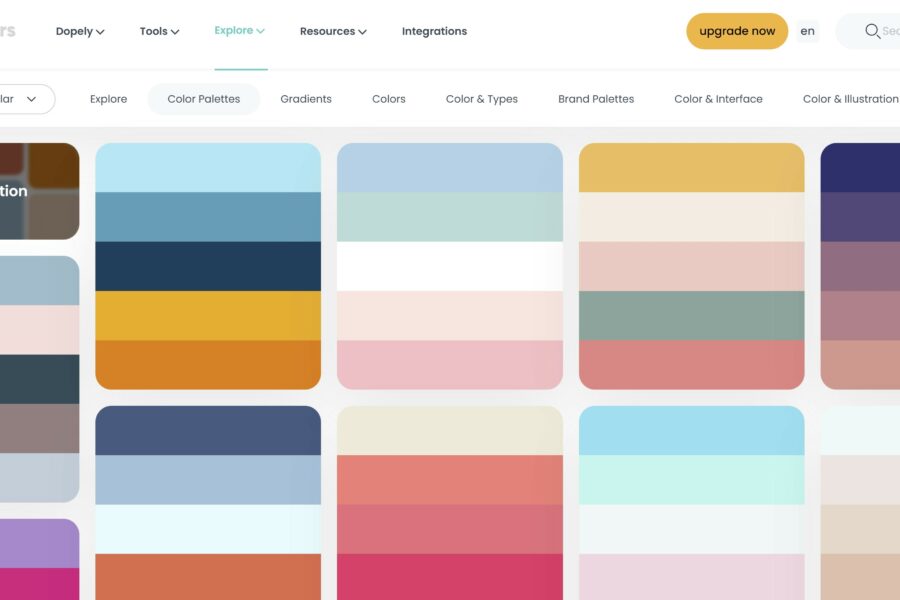The width and height of the screenshot is (900, 600).
Task: Go to the Integrations page
Action: coord(433,31)
